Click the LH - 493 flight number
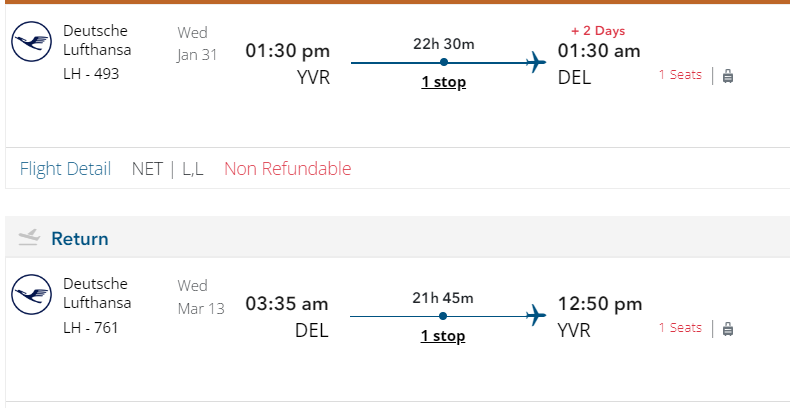Screen dimensions: 790x408 pos(91,73)
